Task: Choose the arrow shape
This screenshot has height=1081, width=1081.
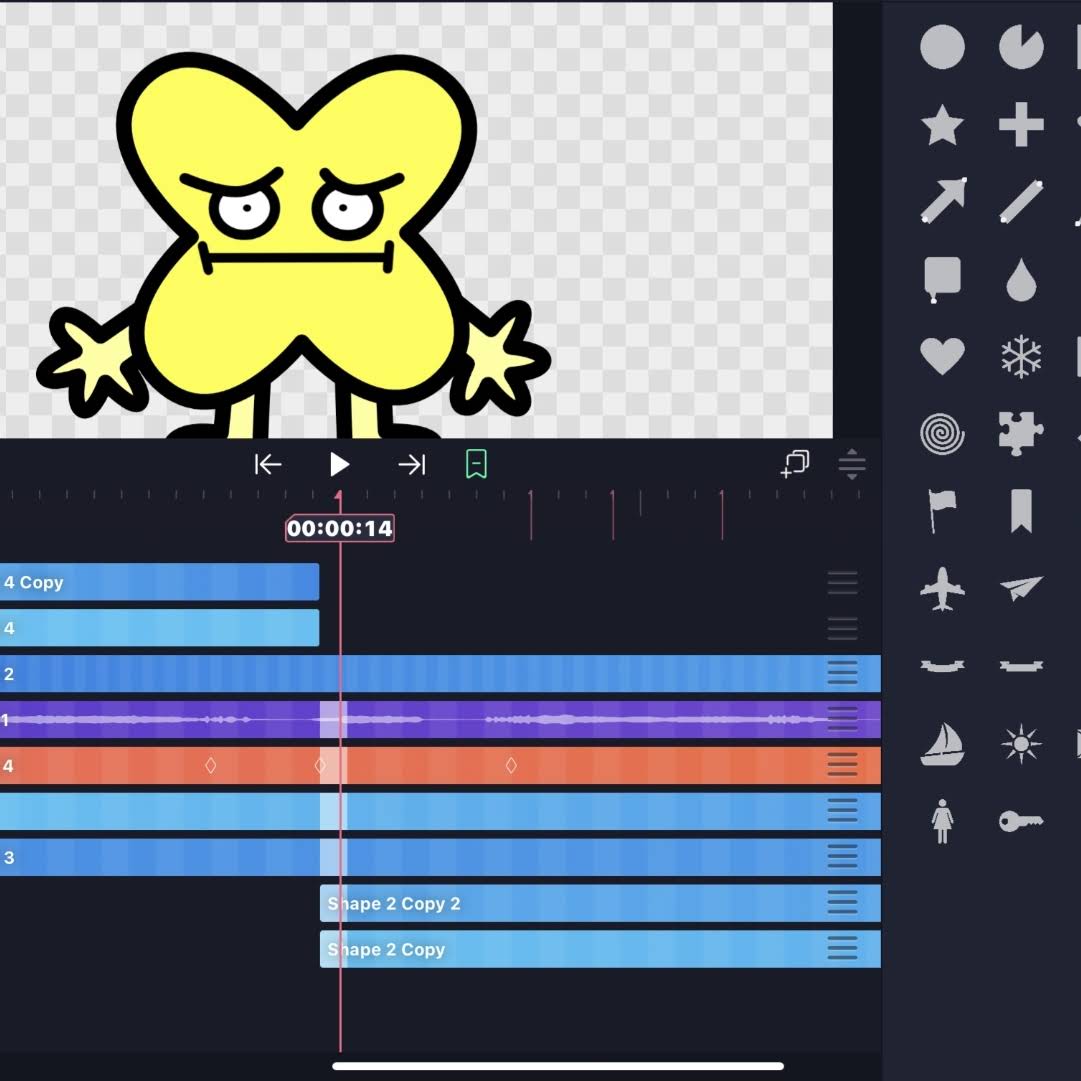Action: (943, 201)
